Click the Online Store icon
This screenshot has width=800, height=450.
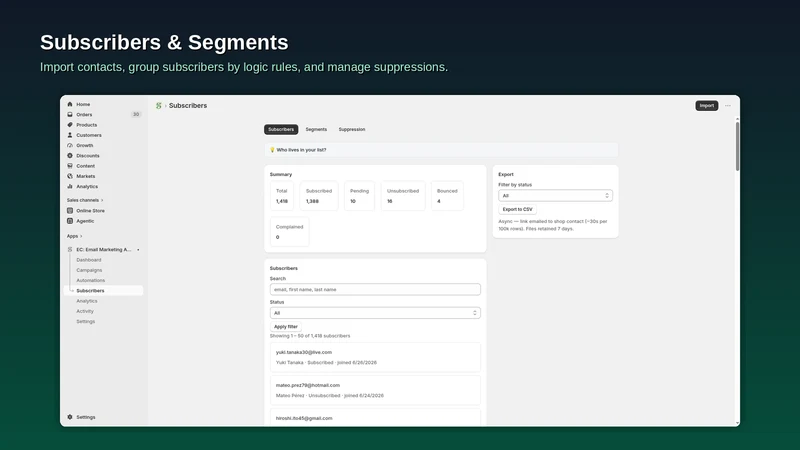pyautogui.click(x=70, y=211)
